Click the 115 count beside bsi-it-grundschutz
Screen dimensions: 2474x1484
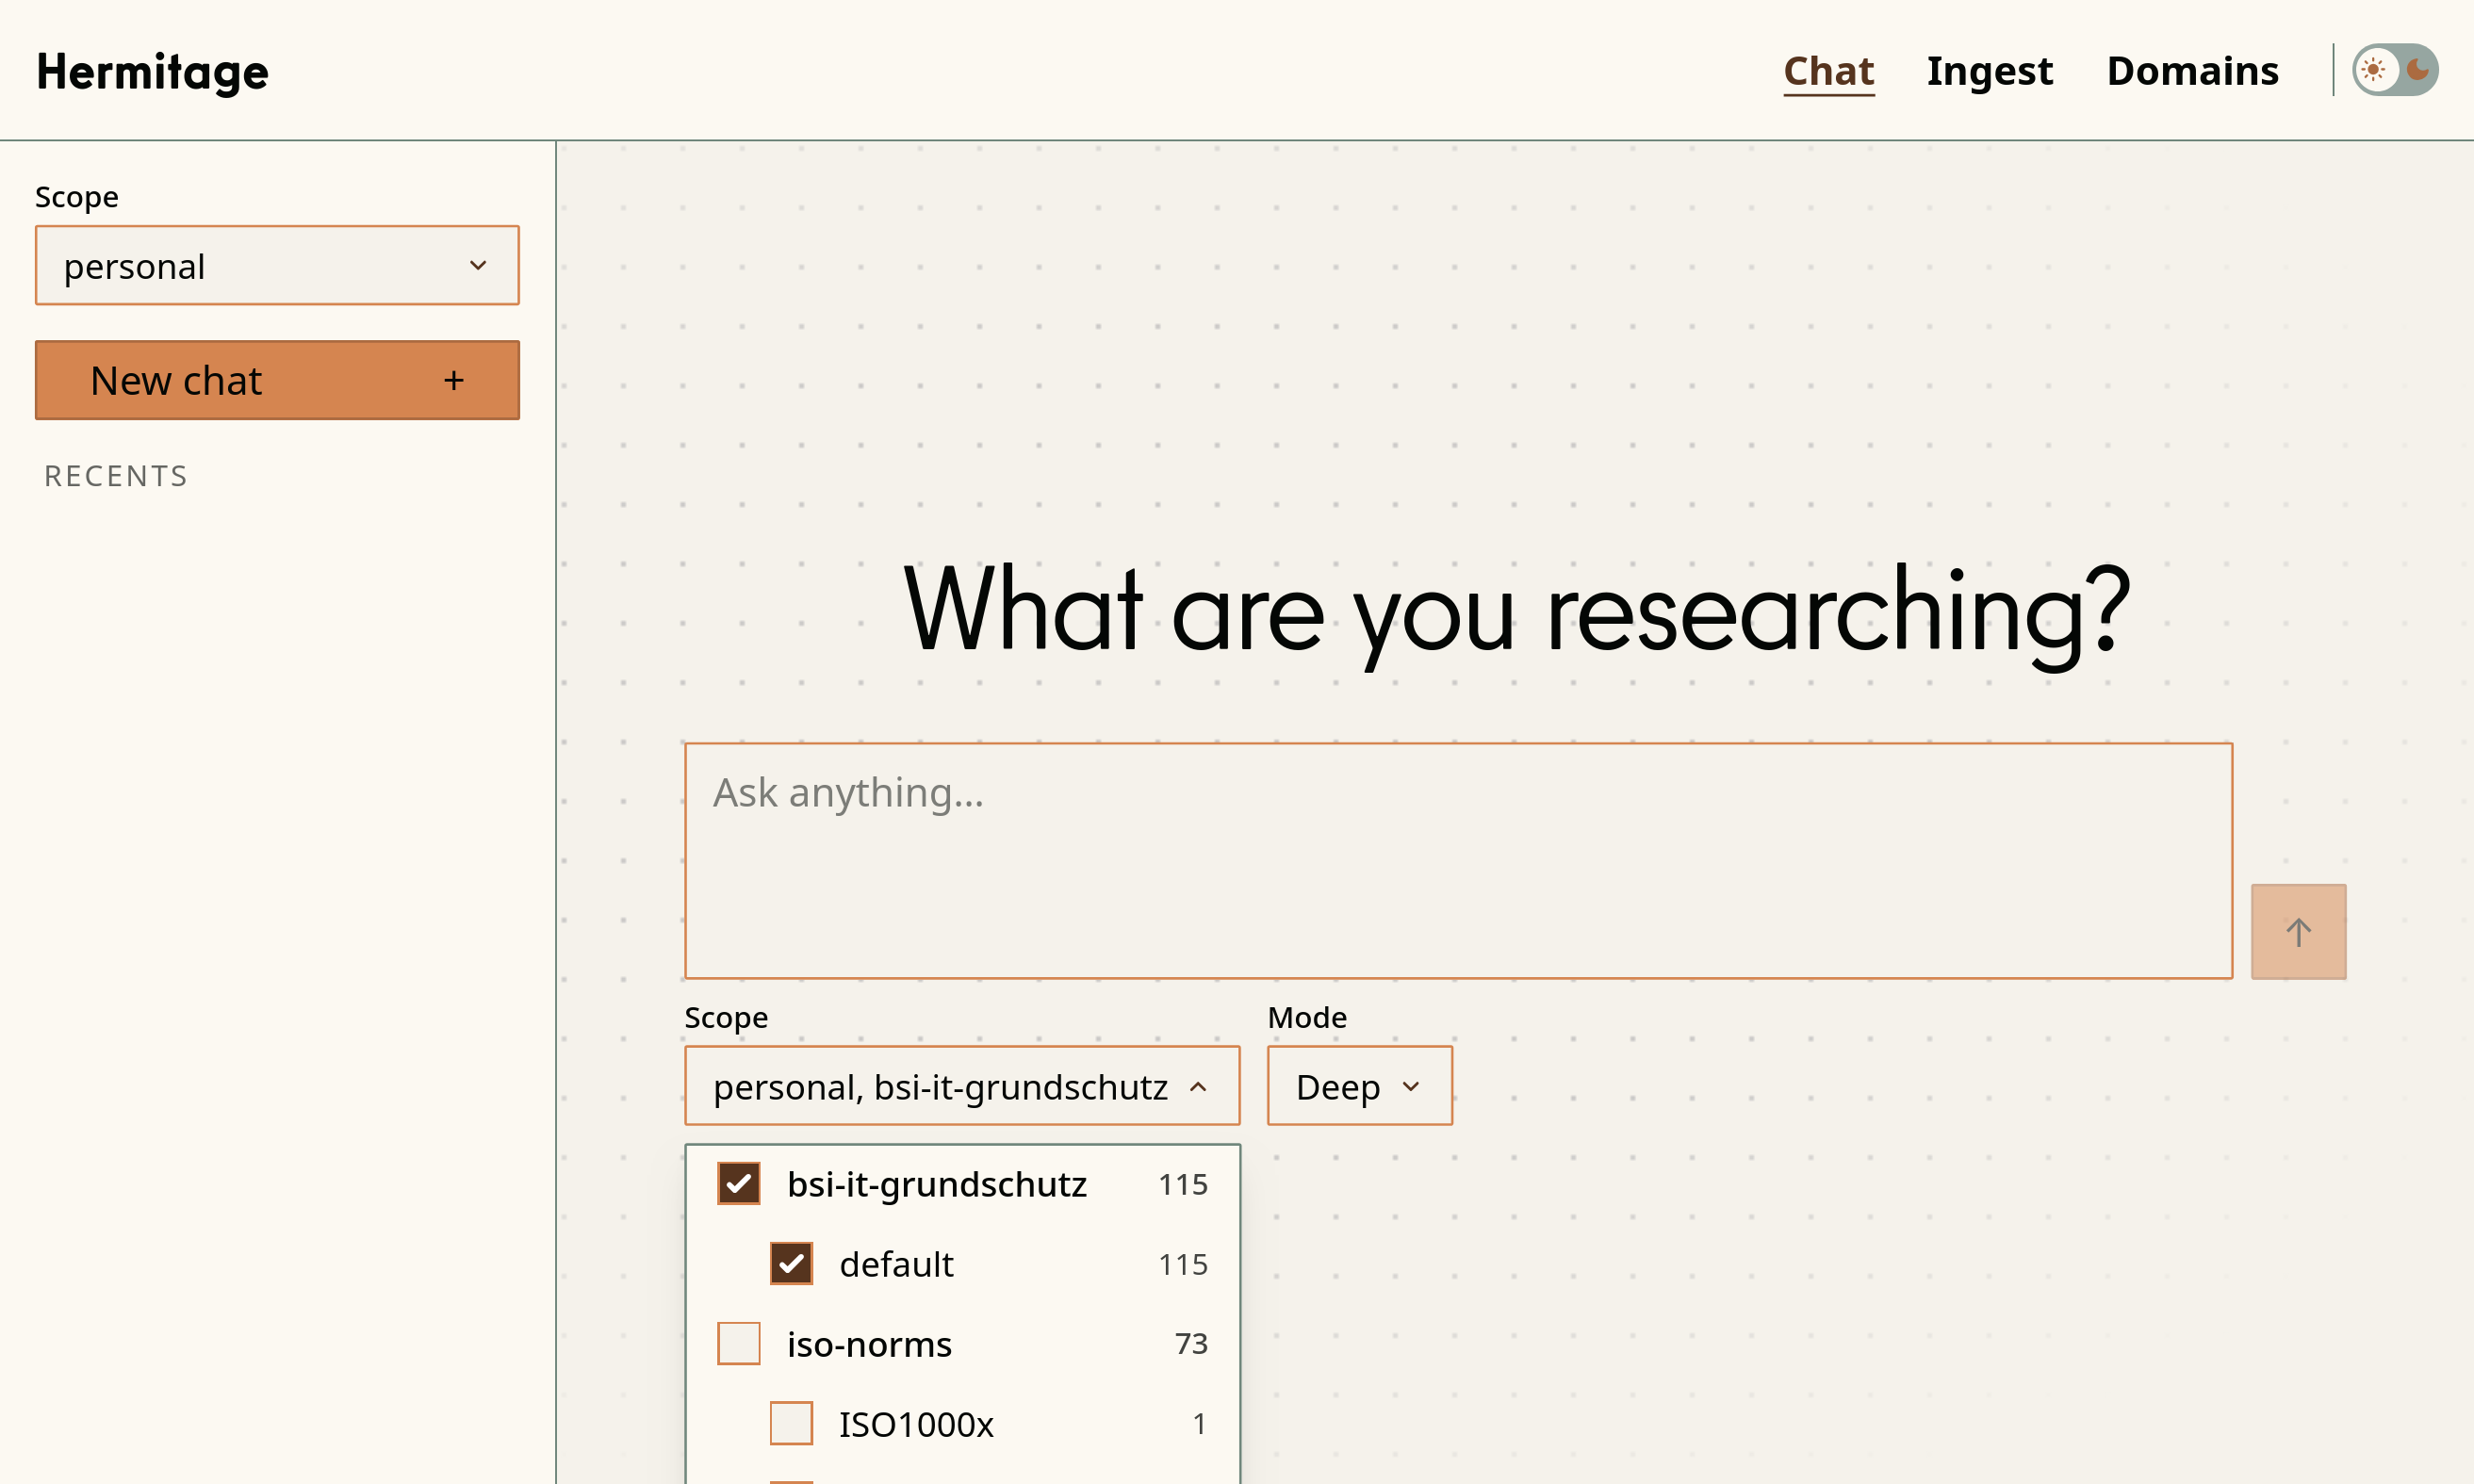[x=1183, y=1184]
